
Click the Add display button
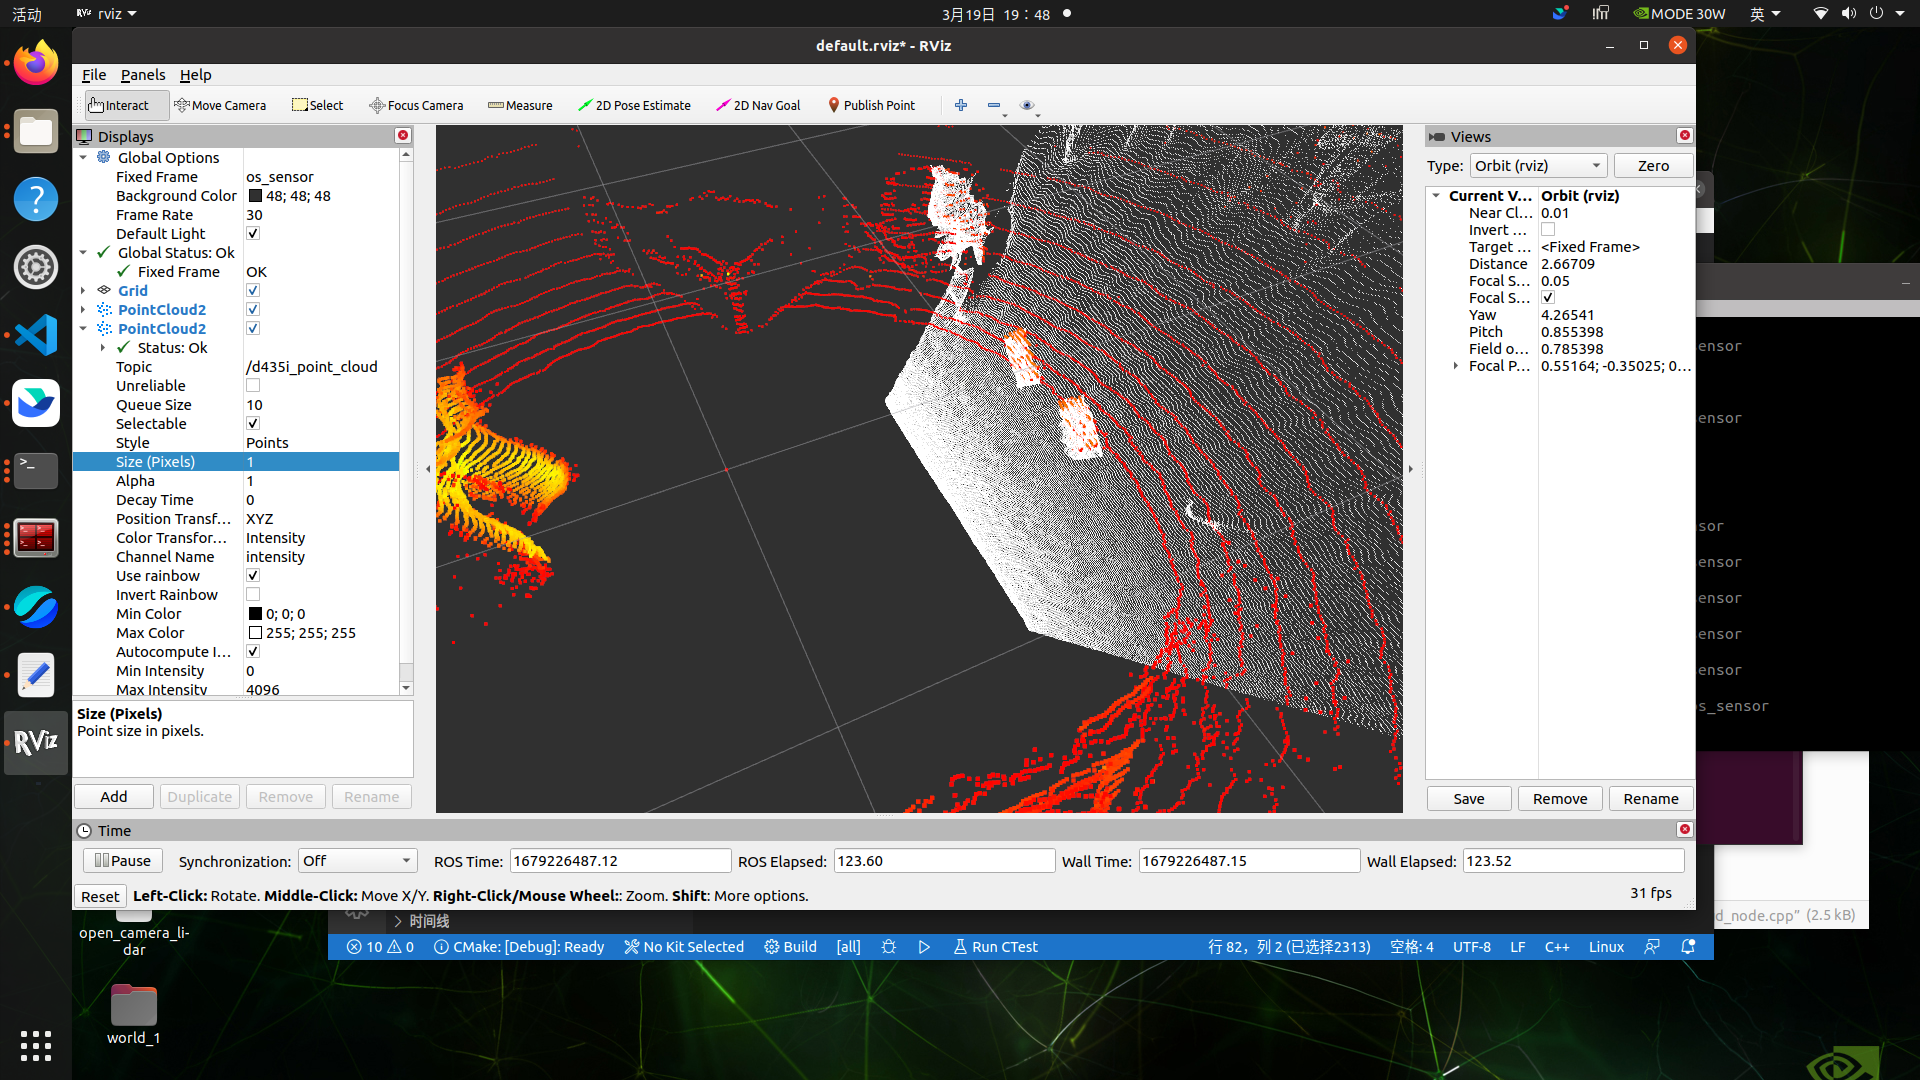coord(113,797)
